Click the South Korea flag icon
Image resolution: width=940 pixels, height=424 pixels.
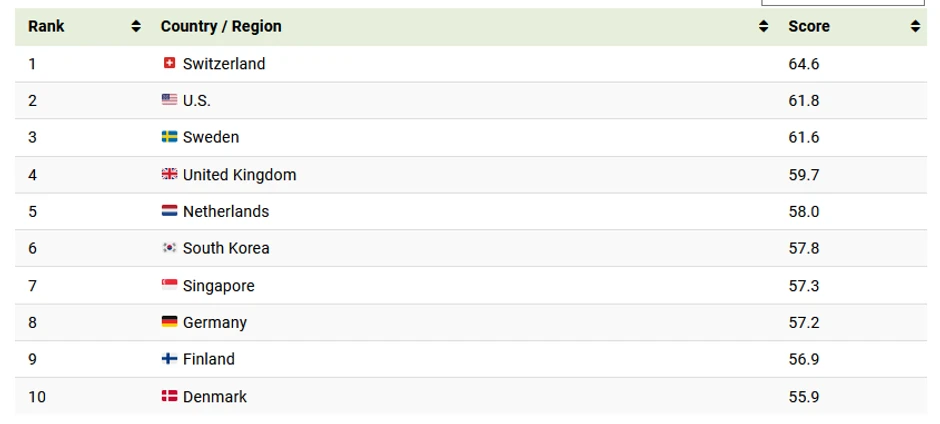[169, 248]
